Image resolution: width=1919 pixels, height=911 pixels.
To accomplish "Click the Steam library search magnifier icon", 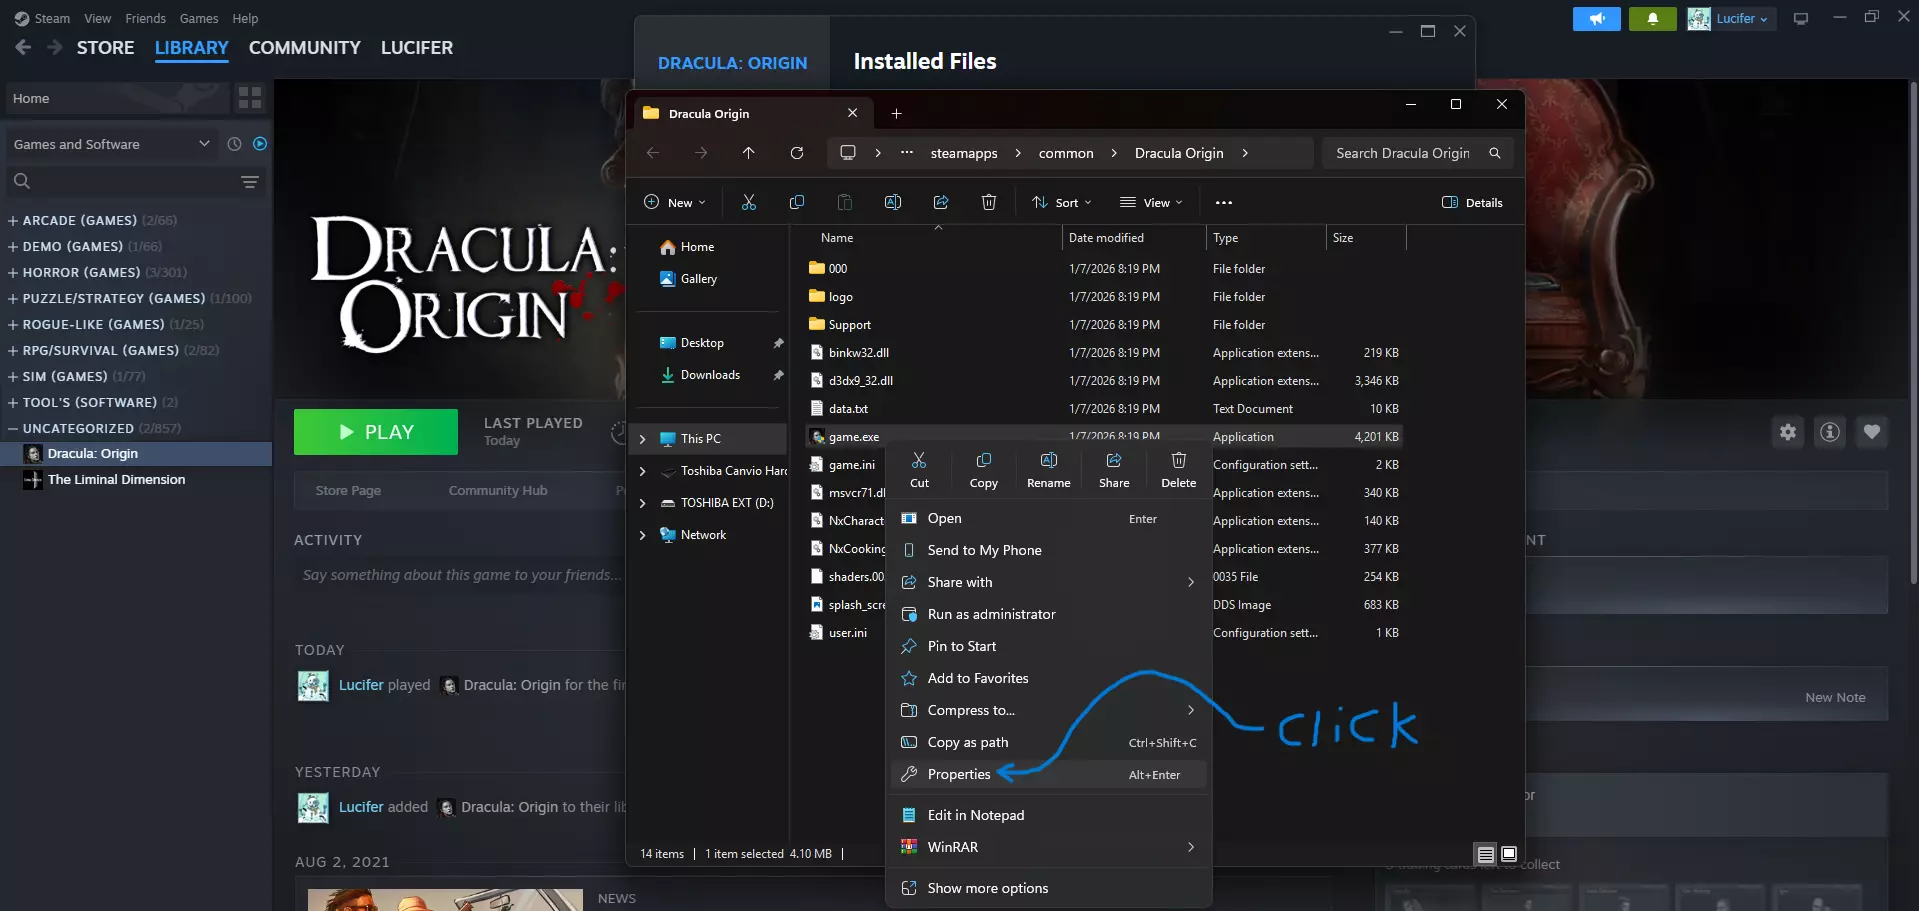I will [22, 181].
